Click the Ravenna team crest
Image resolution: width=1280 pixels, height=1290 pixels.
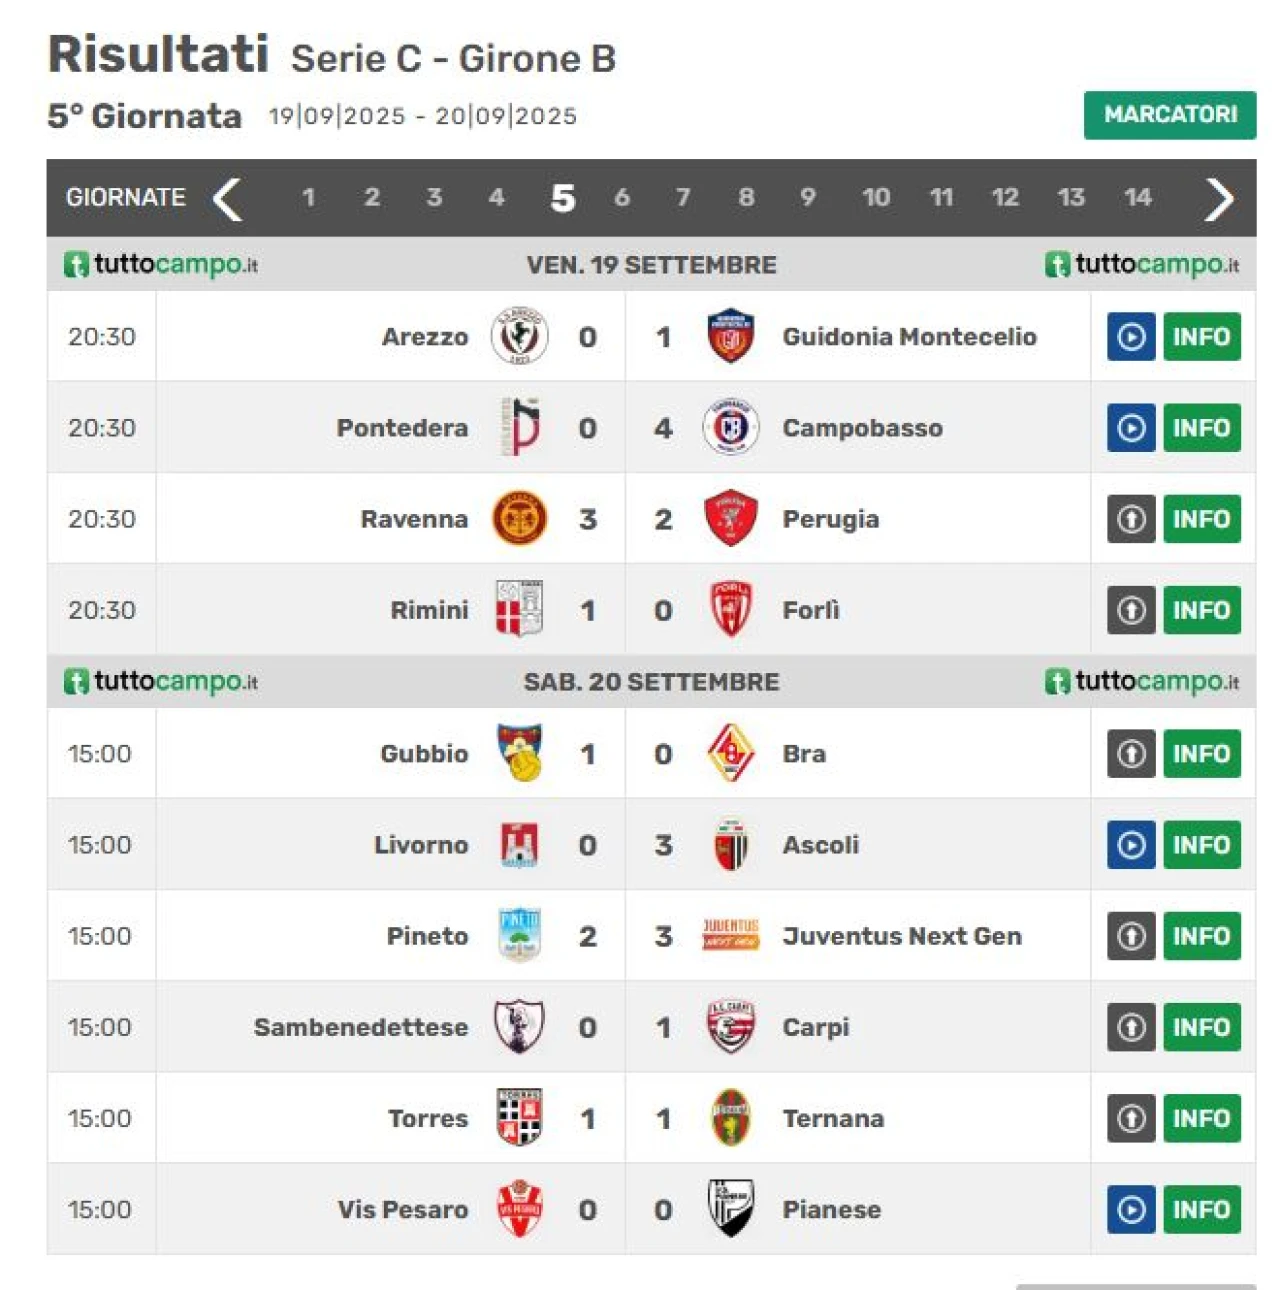tap(519, 518)
